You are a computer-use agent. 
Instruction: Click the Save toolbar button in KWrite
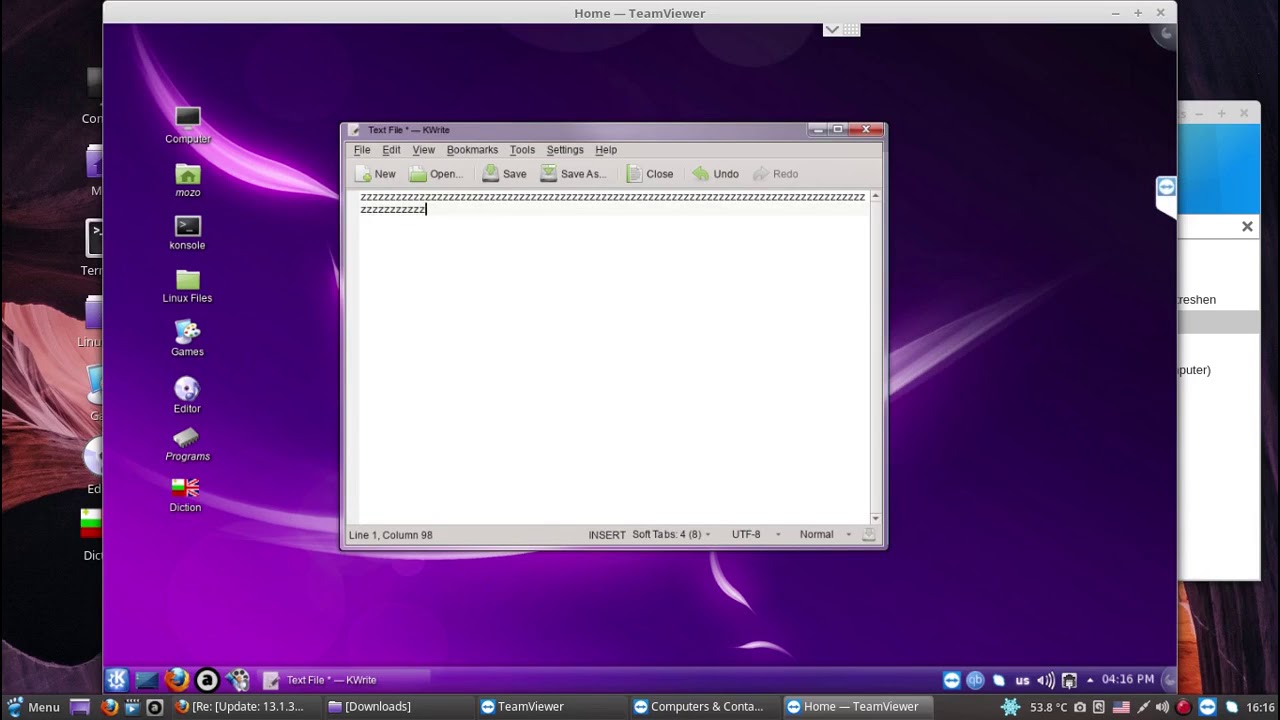coord(504,174)
